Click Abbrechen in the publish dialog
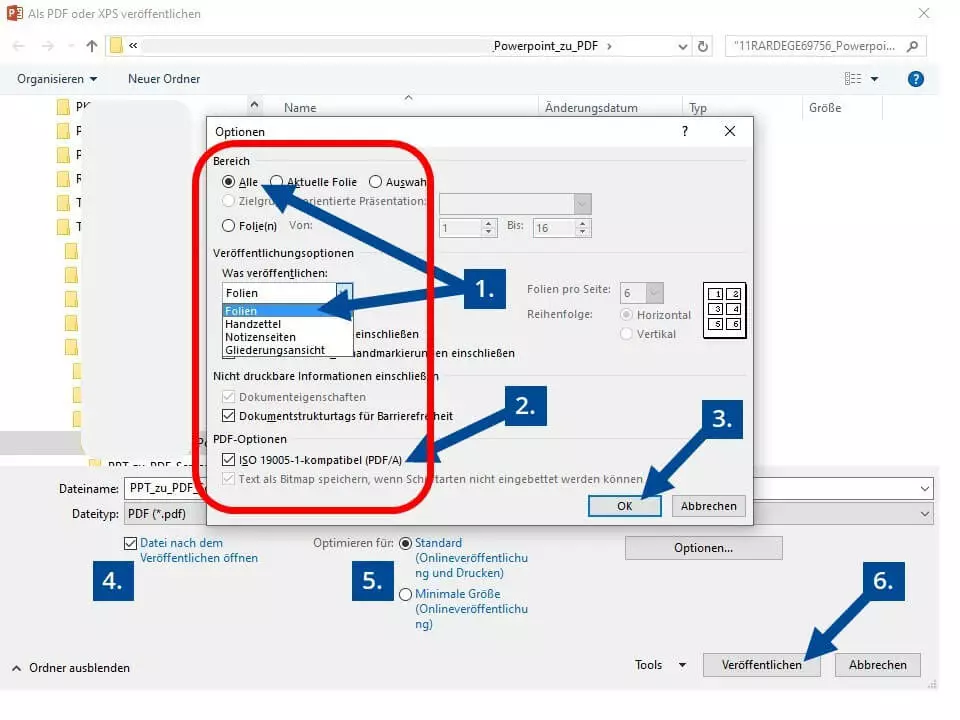The width and height of the screenshot is (960, 720). 877,665
